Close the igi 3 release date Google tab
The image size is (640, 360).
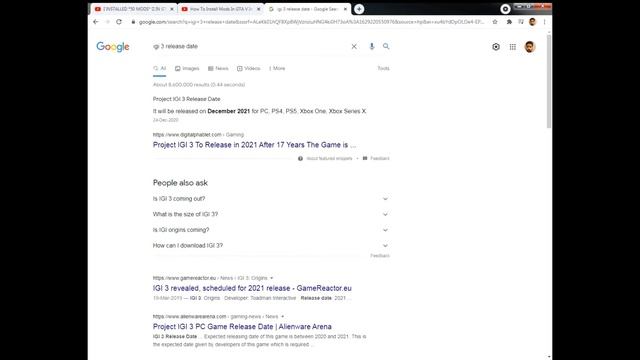pyautogui.click(x=345, y=9)
